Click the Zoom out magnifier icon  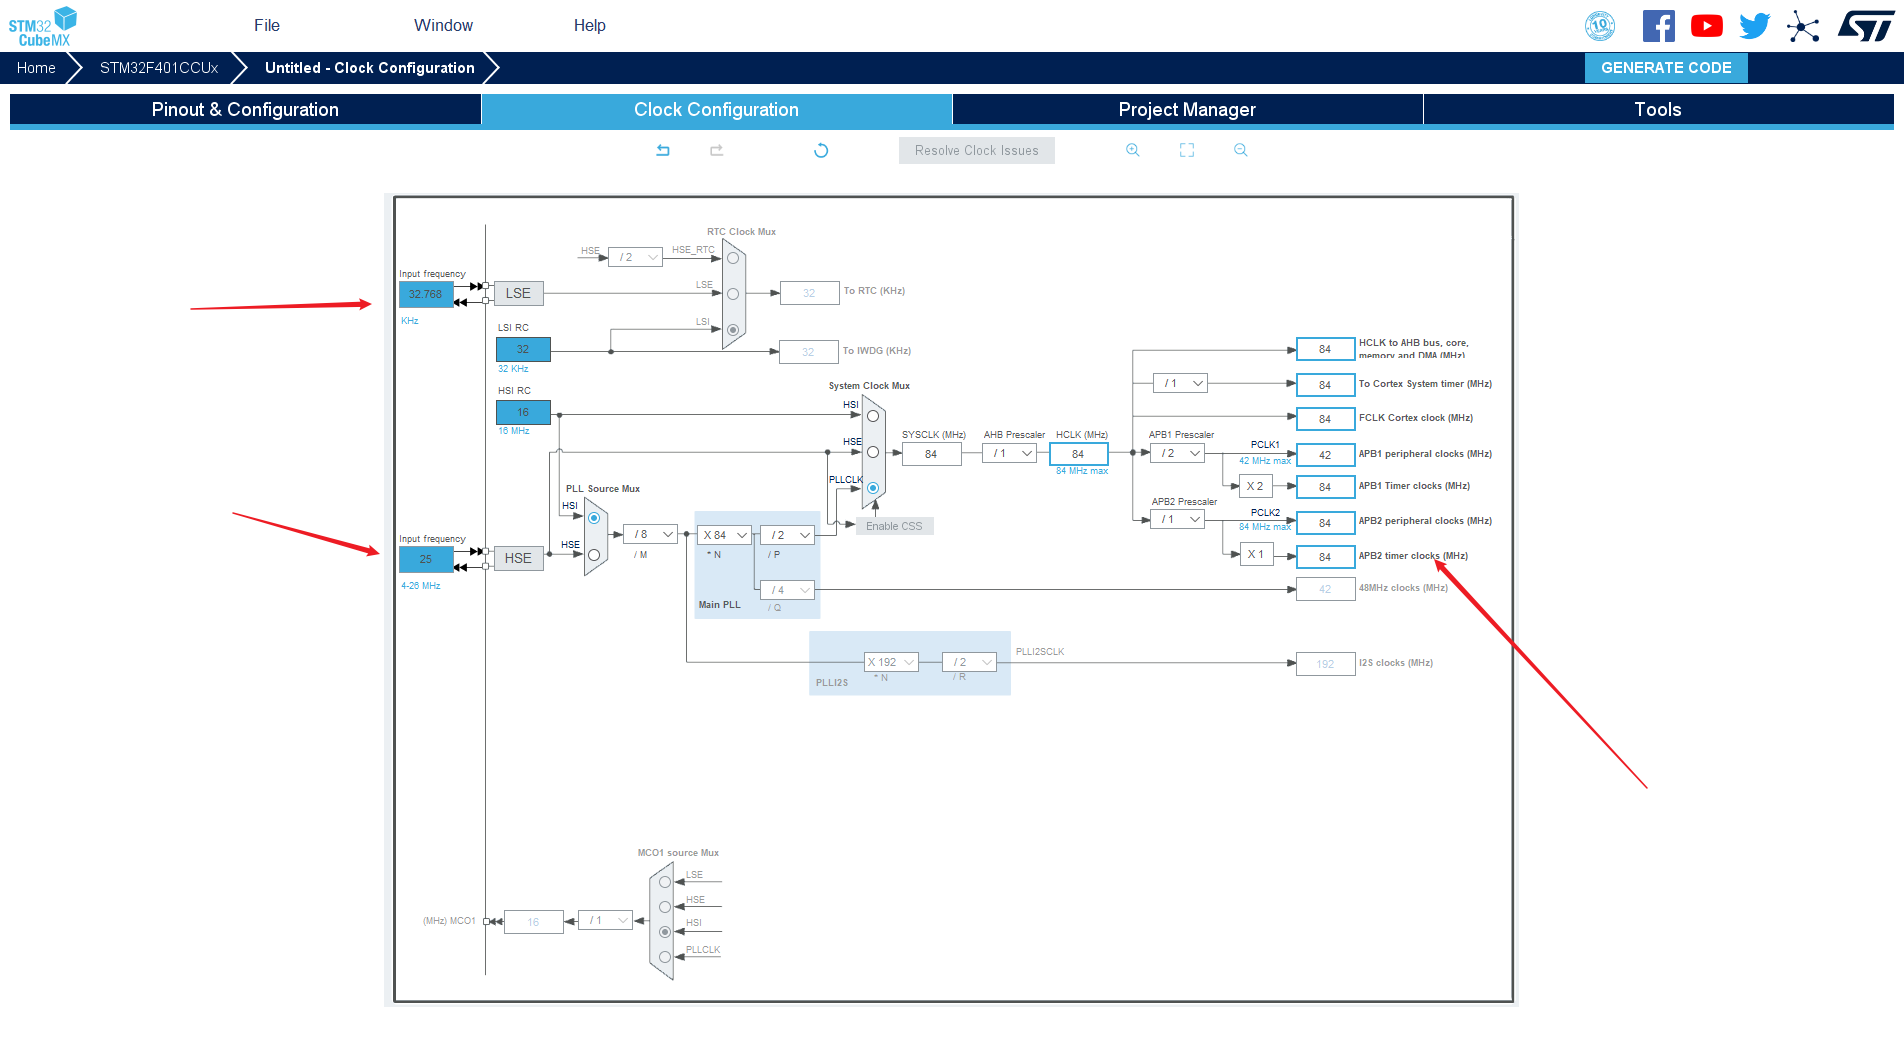click(1241, 150)
